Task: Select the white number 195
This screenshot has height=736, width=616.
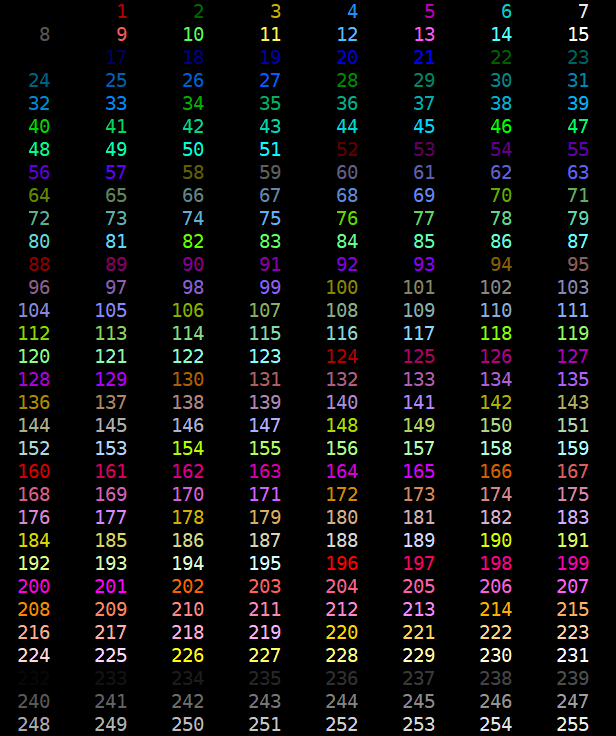Action: 265,563
